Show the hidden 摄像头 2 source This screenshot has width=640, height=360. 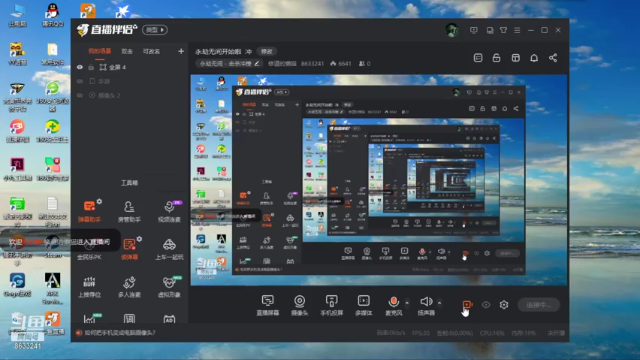coord(80,95)
